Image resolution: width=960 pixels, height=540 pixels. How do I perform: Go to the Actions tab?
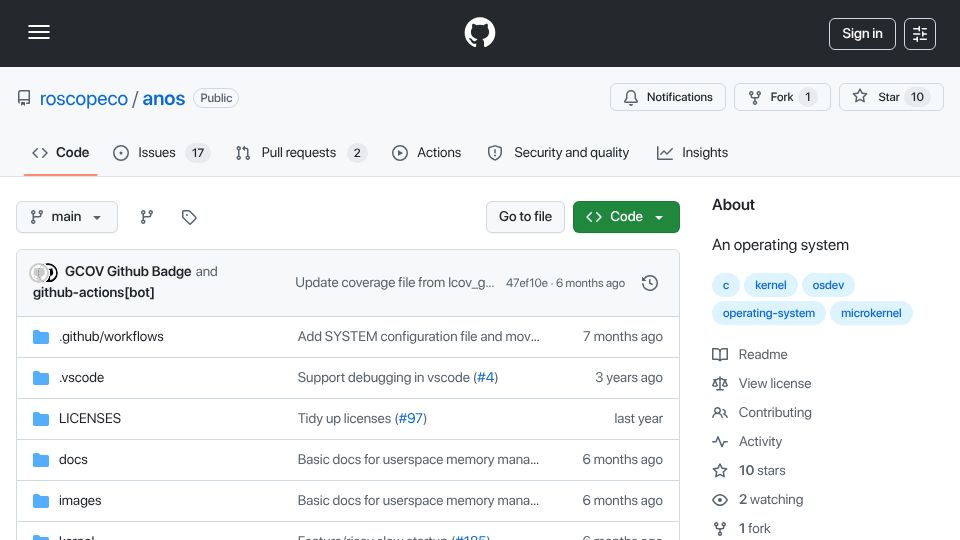point(427,152)
